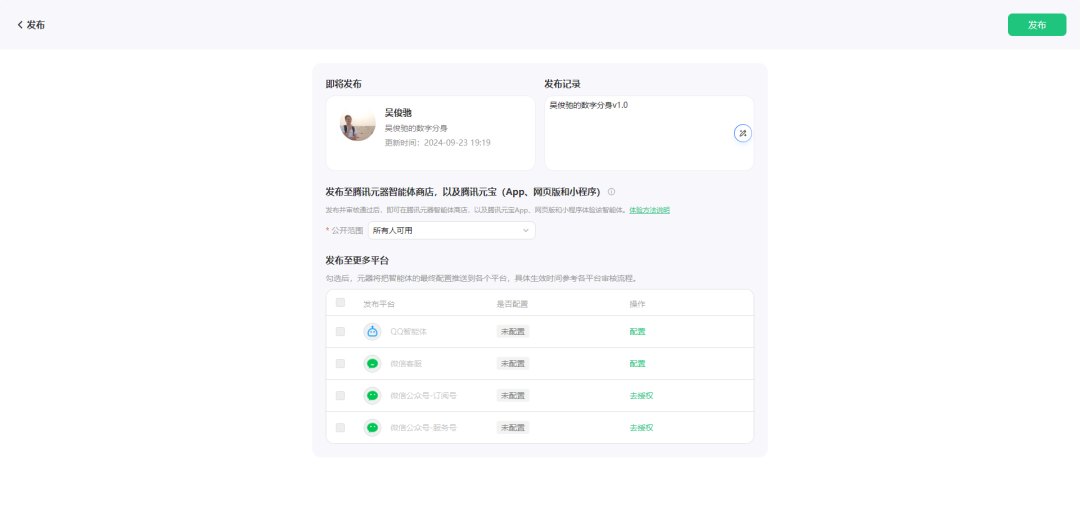This screenshot has width=1080, height=512.
Task: Click the 微信公众号-订阅号 platform name
Action: click(424, 396)
